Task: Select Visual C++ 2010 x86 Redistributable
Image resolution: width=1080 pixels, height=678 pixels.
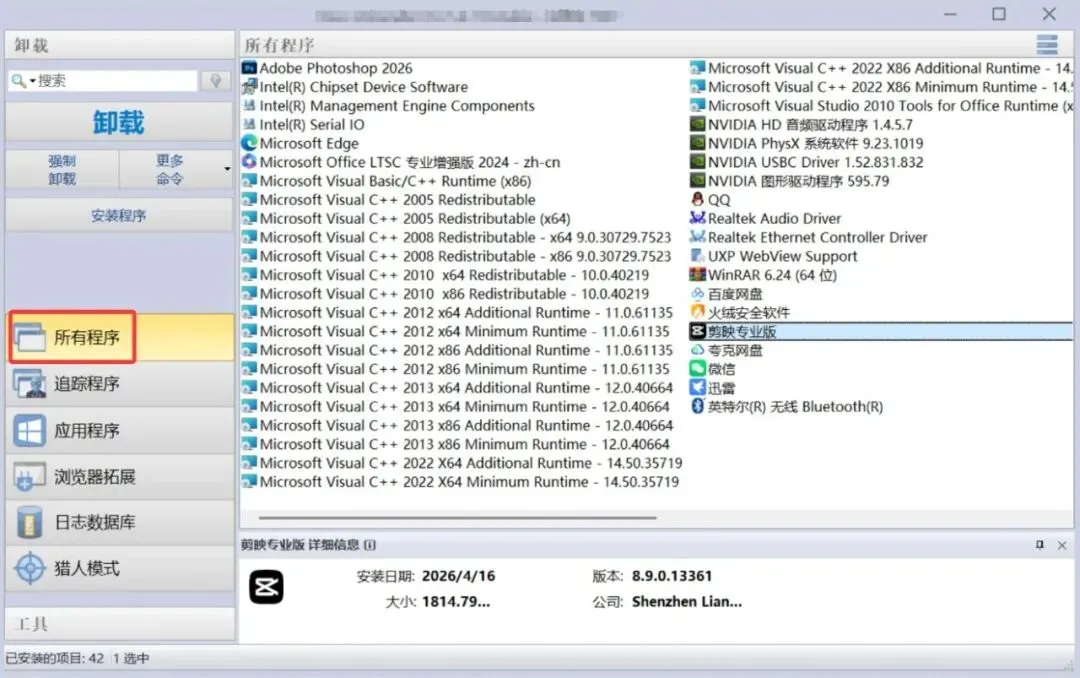Action: click(446, 294)
